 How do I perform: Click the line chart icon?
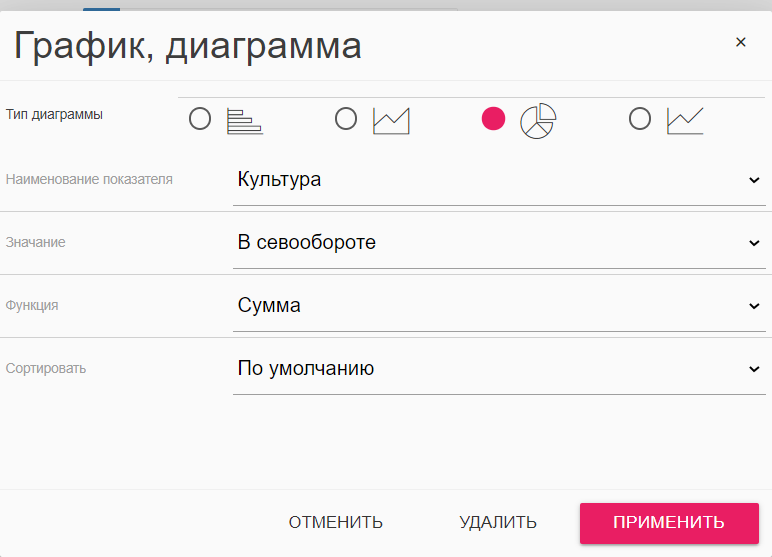click(685, 121)
